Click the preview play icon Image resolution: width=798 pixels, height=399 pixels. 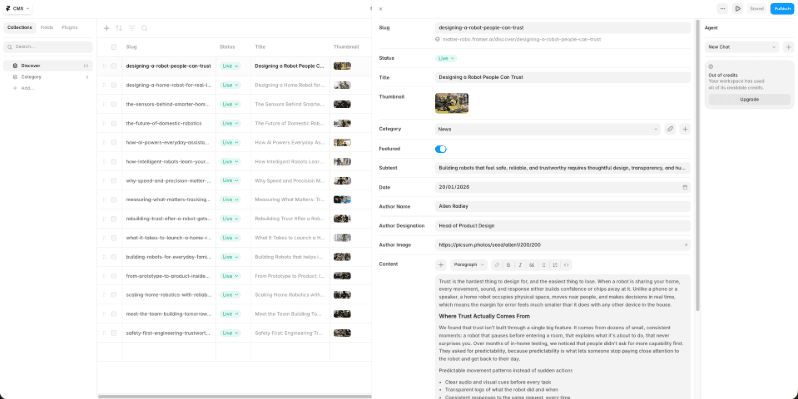point(737,9)
